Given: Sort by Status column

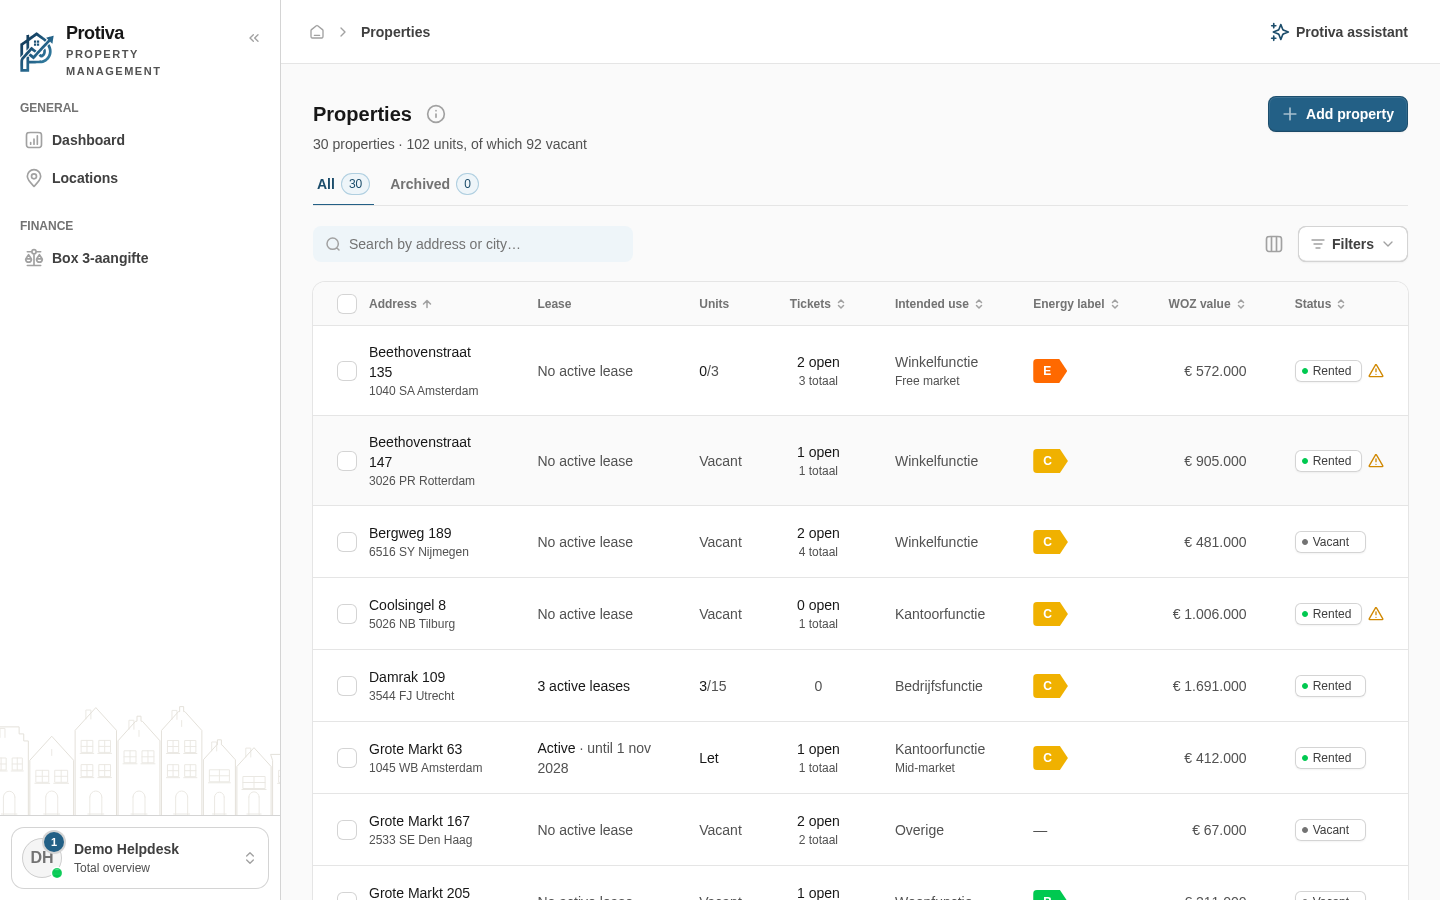Looking at the screenshot, I should (1320, 304).
